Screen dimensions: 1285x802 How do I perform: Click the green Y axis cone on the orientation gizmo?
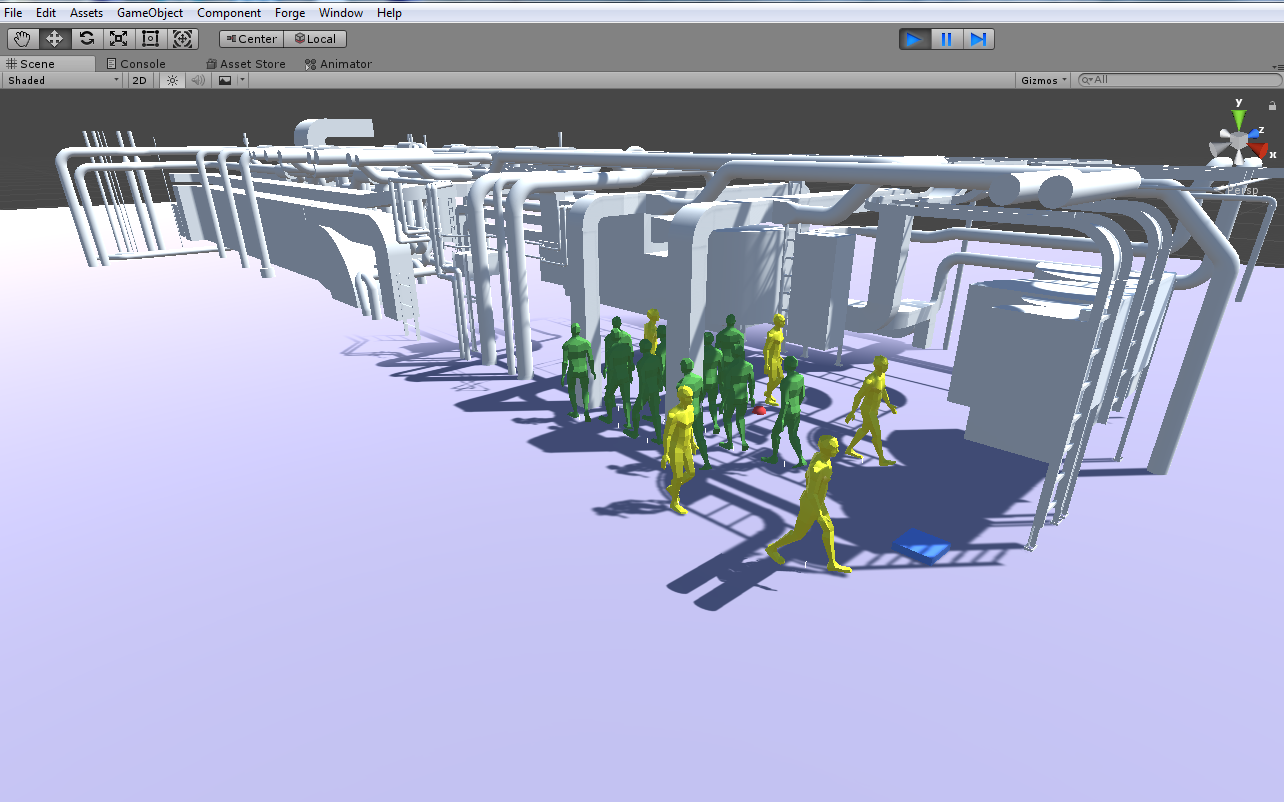coord(1239,121)
